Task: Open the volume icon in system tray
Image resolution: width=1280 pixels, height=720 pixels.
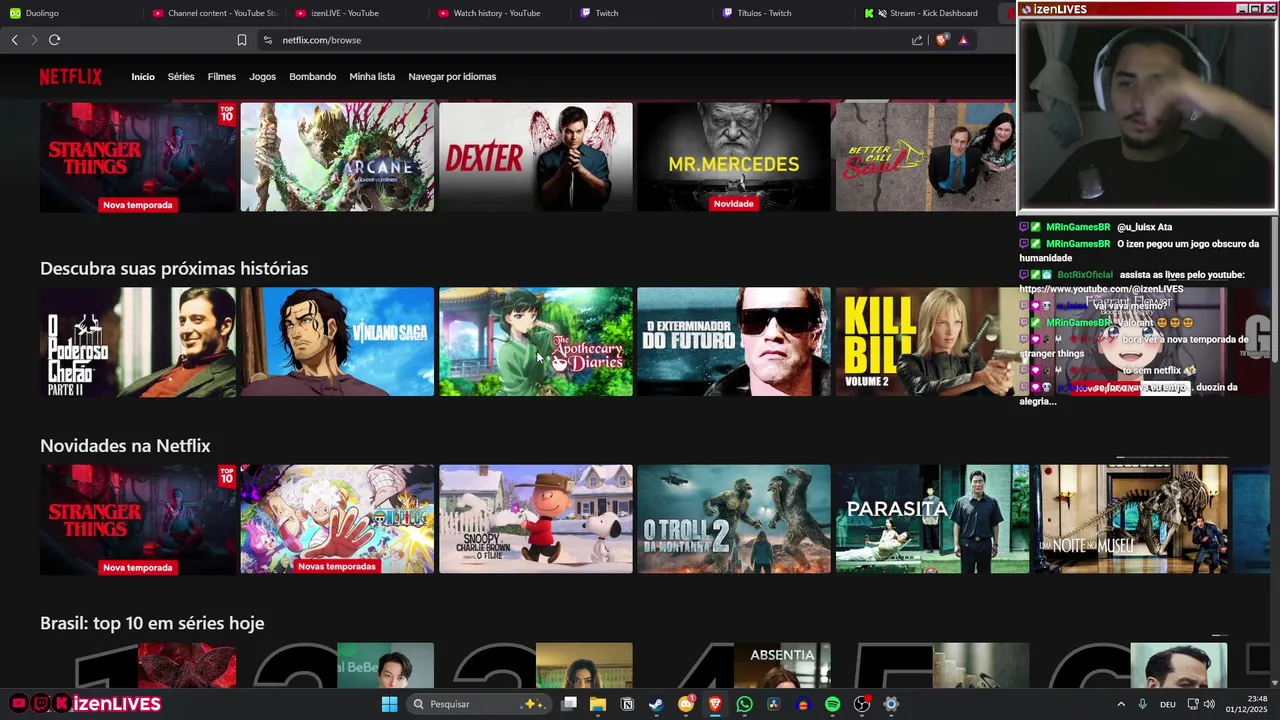Action: 1209,704
